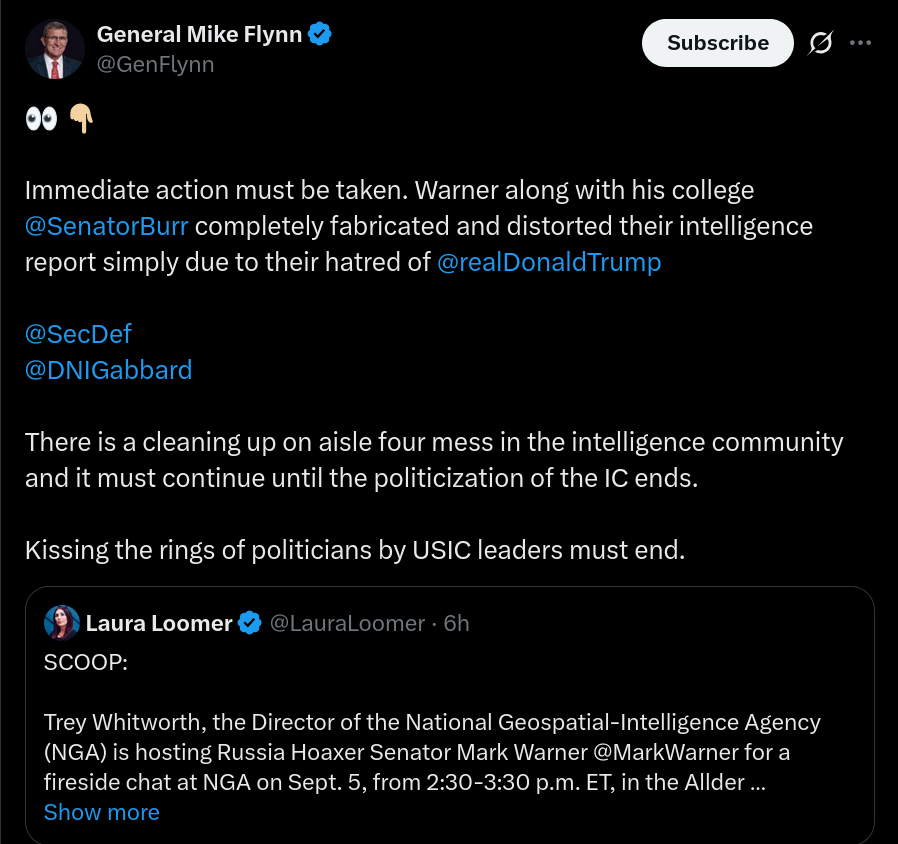
Task: Open the three-dot more options menu
Action: pyautogui.click(x=860, y=43)
